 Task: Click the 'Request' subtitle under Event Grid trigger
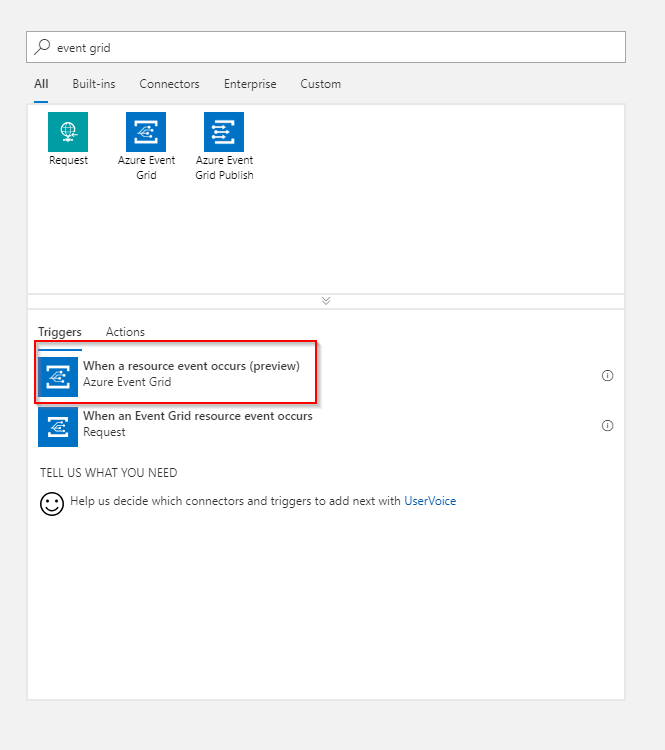click(x=104, y=432)
